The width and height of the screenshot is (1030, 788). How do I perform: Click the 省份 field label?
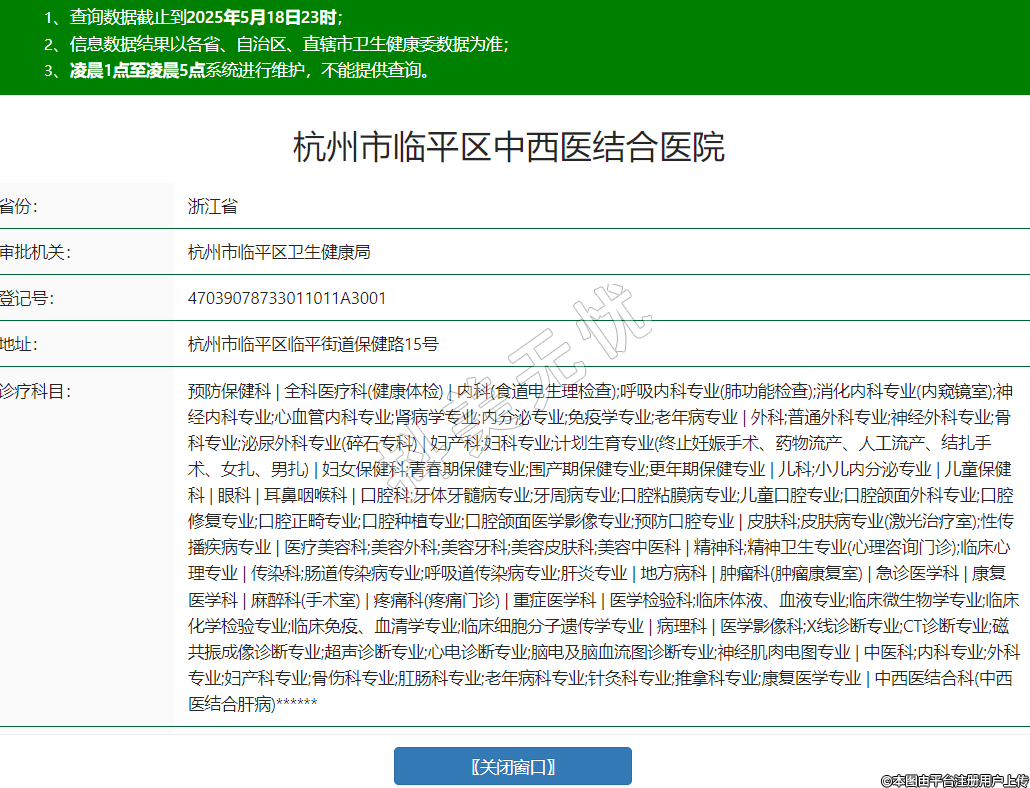[x=18, y=207]
